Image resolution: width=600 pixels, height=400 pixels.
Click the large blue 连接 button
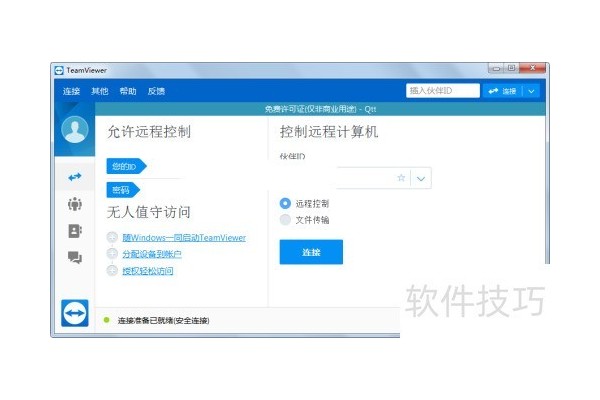pyautogui.click(x=311, y=252)
